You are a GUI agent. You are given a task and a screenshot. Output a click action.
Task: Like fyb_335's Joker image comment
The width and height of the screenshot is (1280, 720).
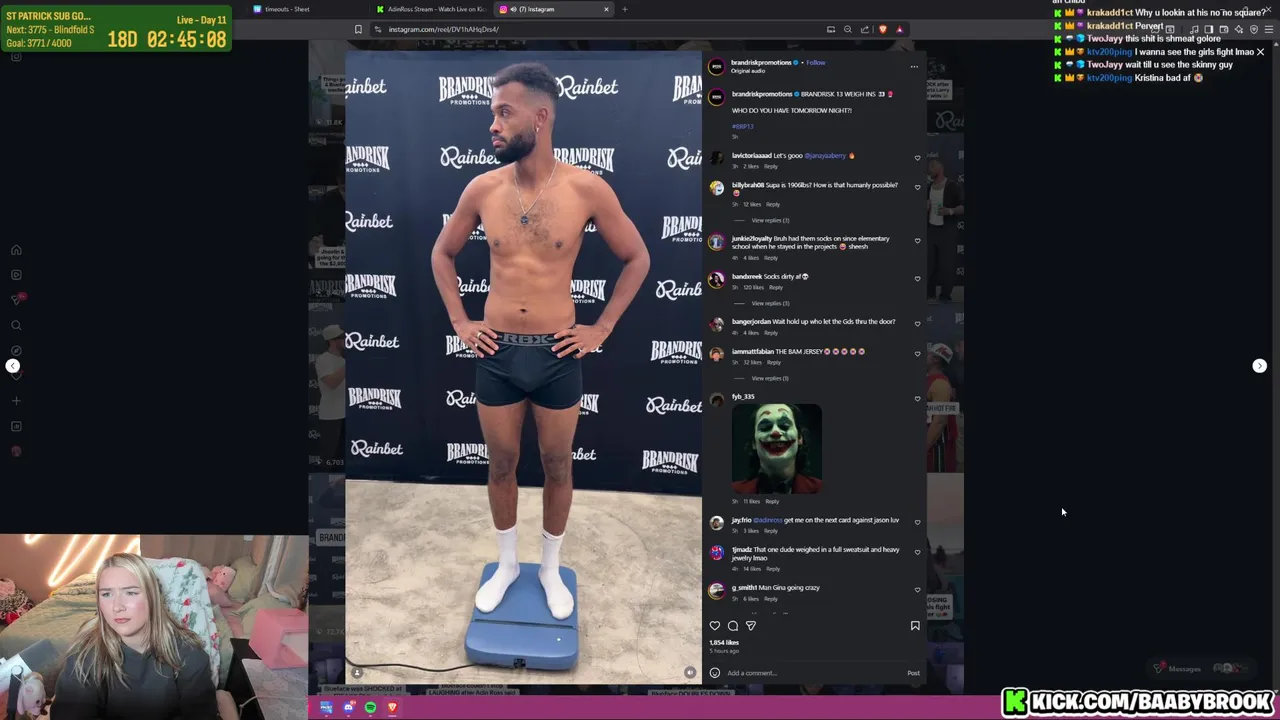pos(917,399)
